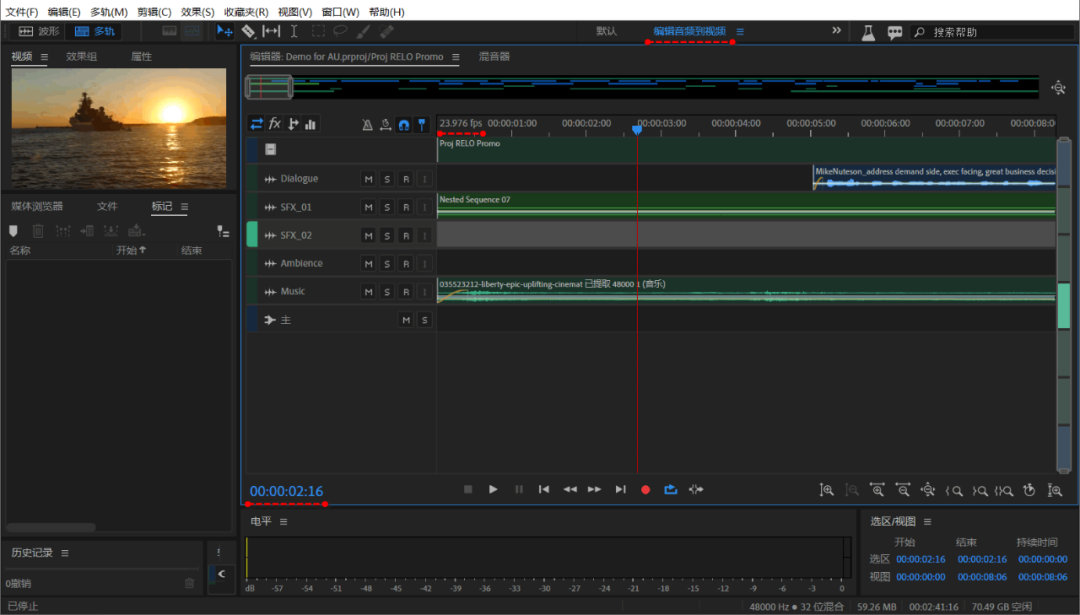Click the Pause button
This screenshot has width=1080, height=615.
click(x=519, y=489)
